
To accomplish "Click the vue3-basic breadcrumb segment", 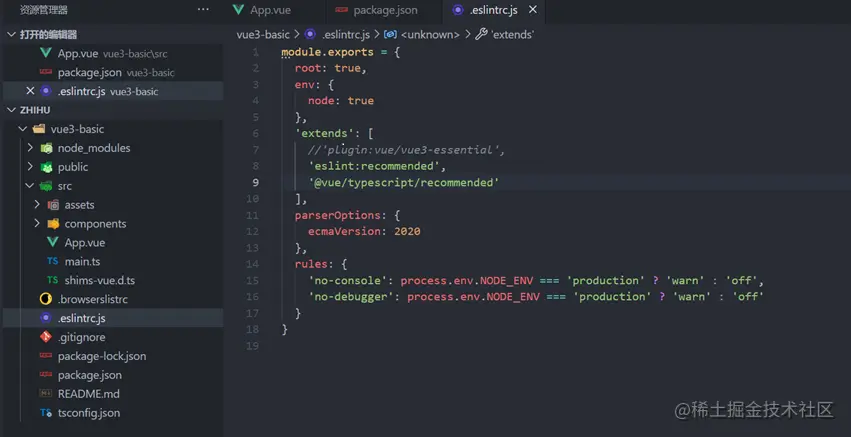I will [263, 34].
